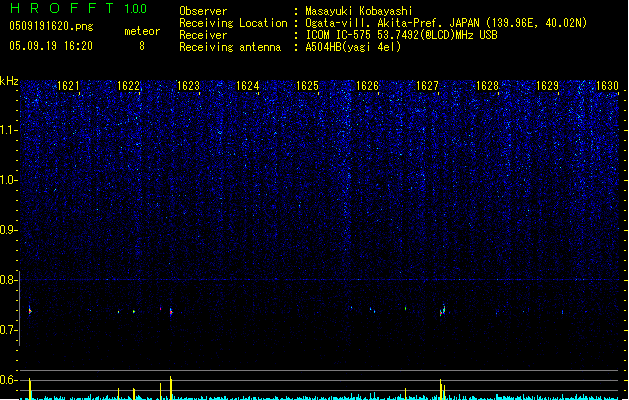Click the Receiving Location field label
This screenshot has height=400, width=629.
point(233,23)
